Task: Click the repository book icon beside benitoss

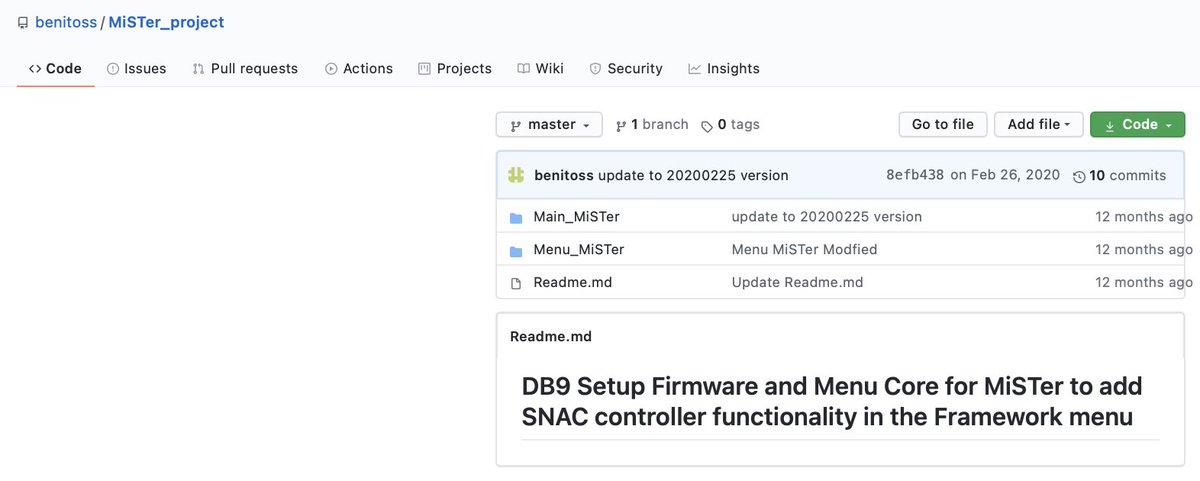Action: tap(23, 22)
